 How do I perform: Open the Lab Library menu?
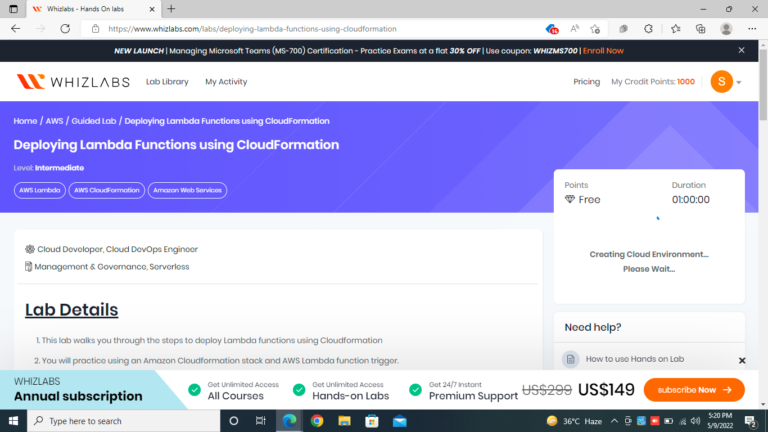167,82
